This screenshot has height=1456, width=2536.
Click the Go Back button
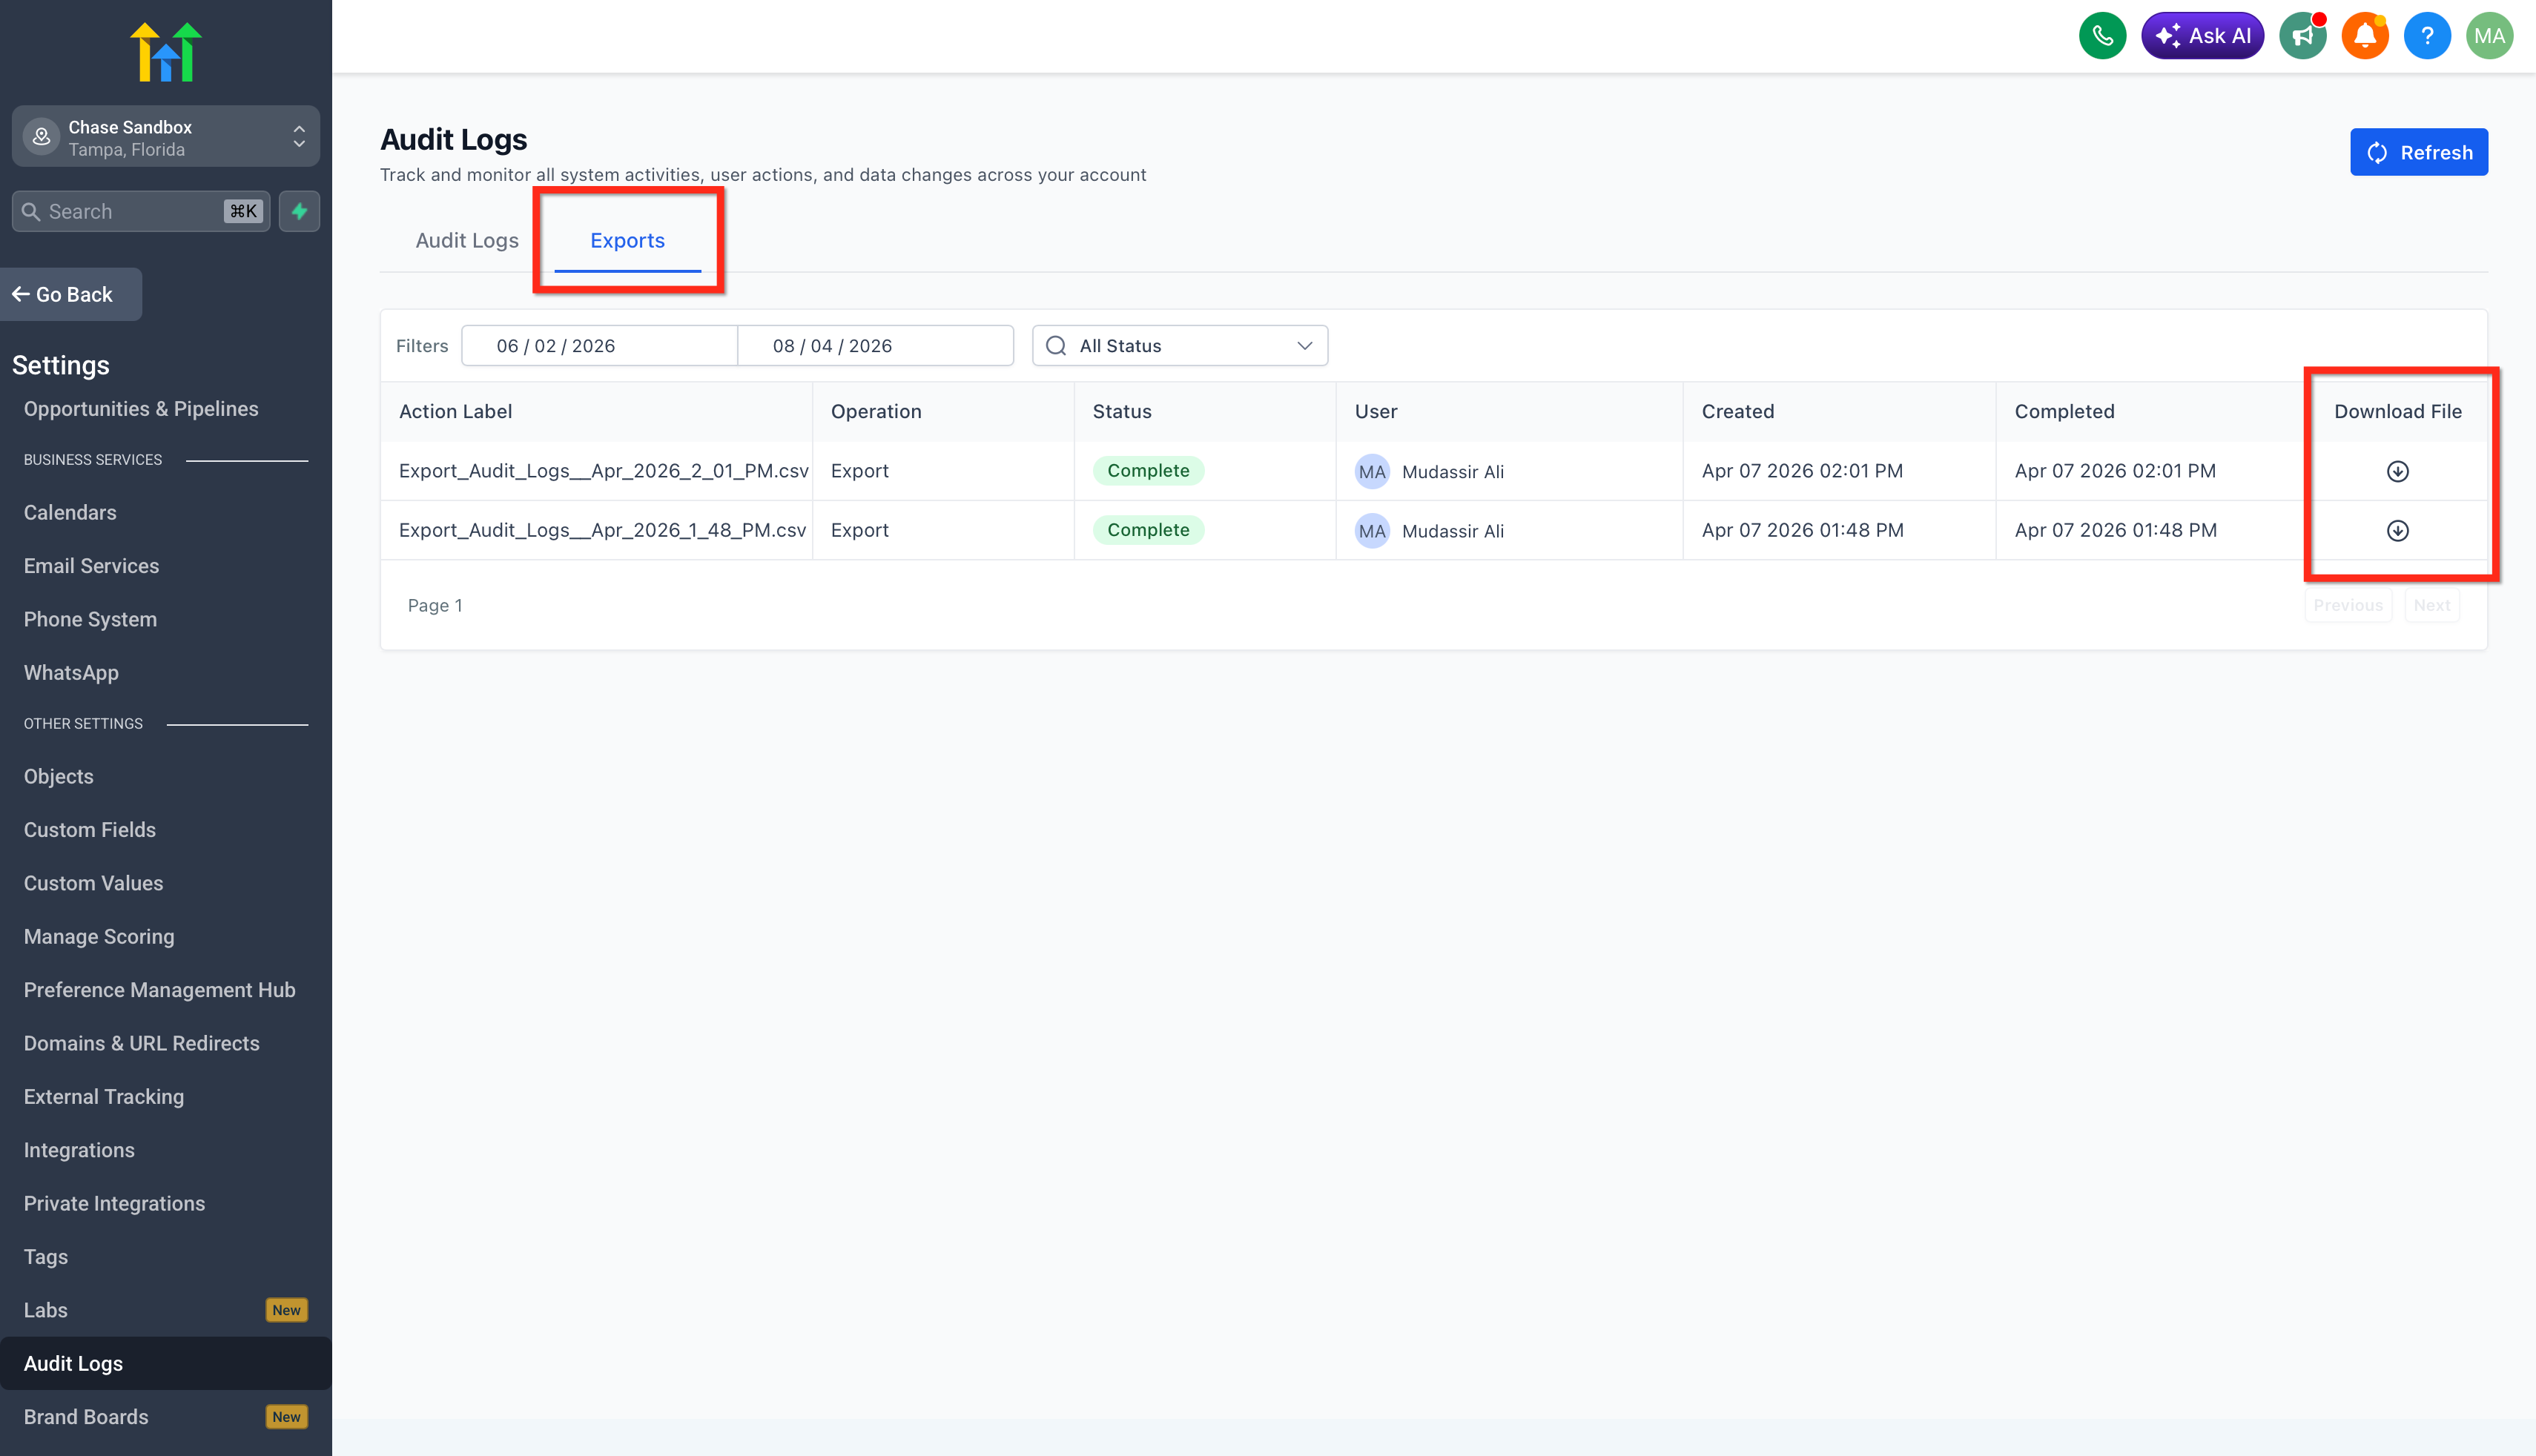click(70, 294)
